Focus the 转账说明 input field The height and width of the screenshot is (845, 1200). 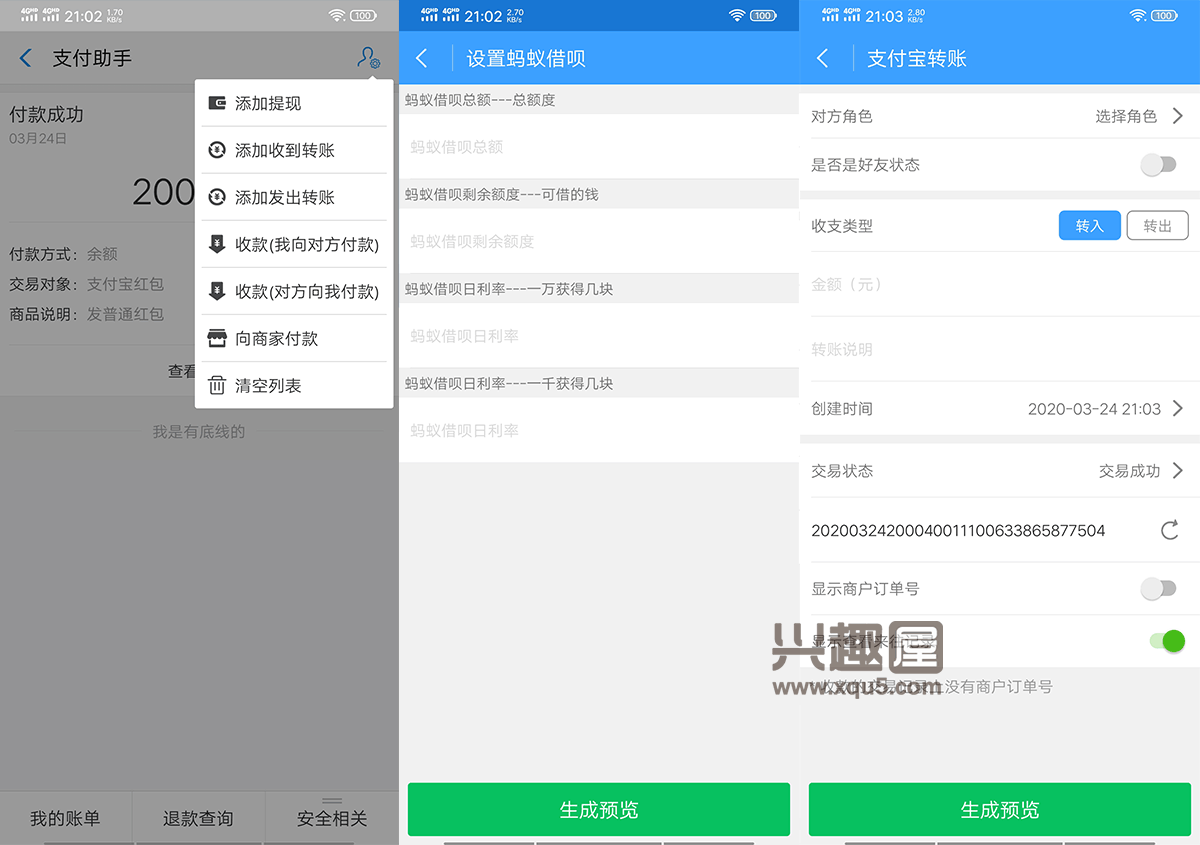coord(1000,349)
